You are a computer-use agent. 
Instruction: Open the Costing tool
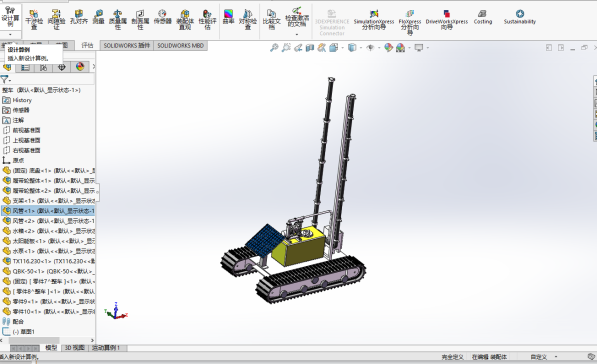pos(483,17)
